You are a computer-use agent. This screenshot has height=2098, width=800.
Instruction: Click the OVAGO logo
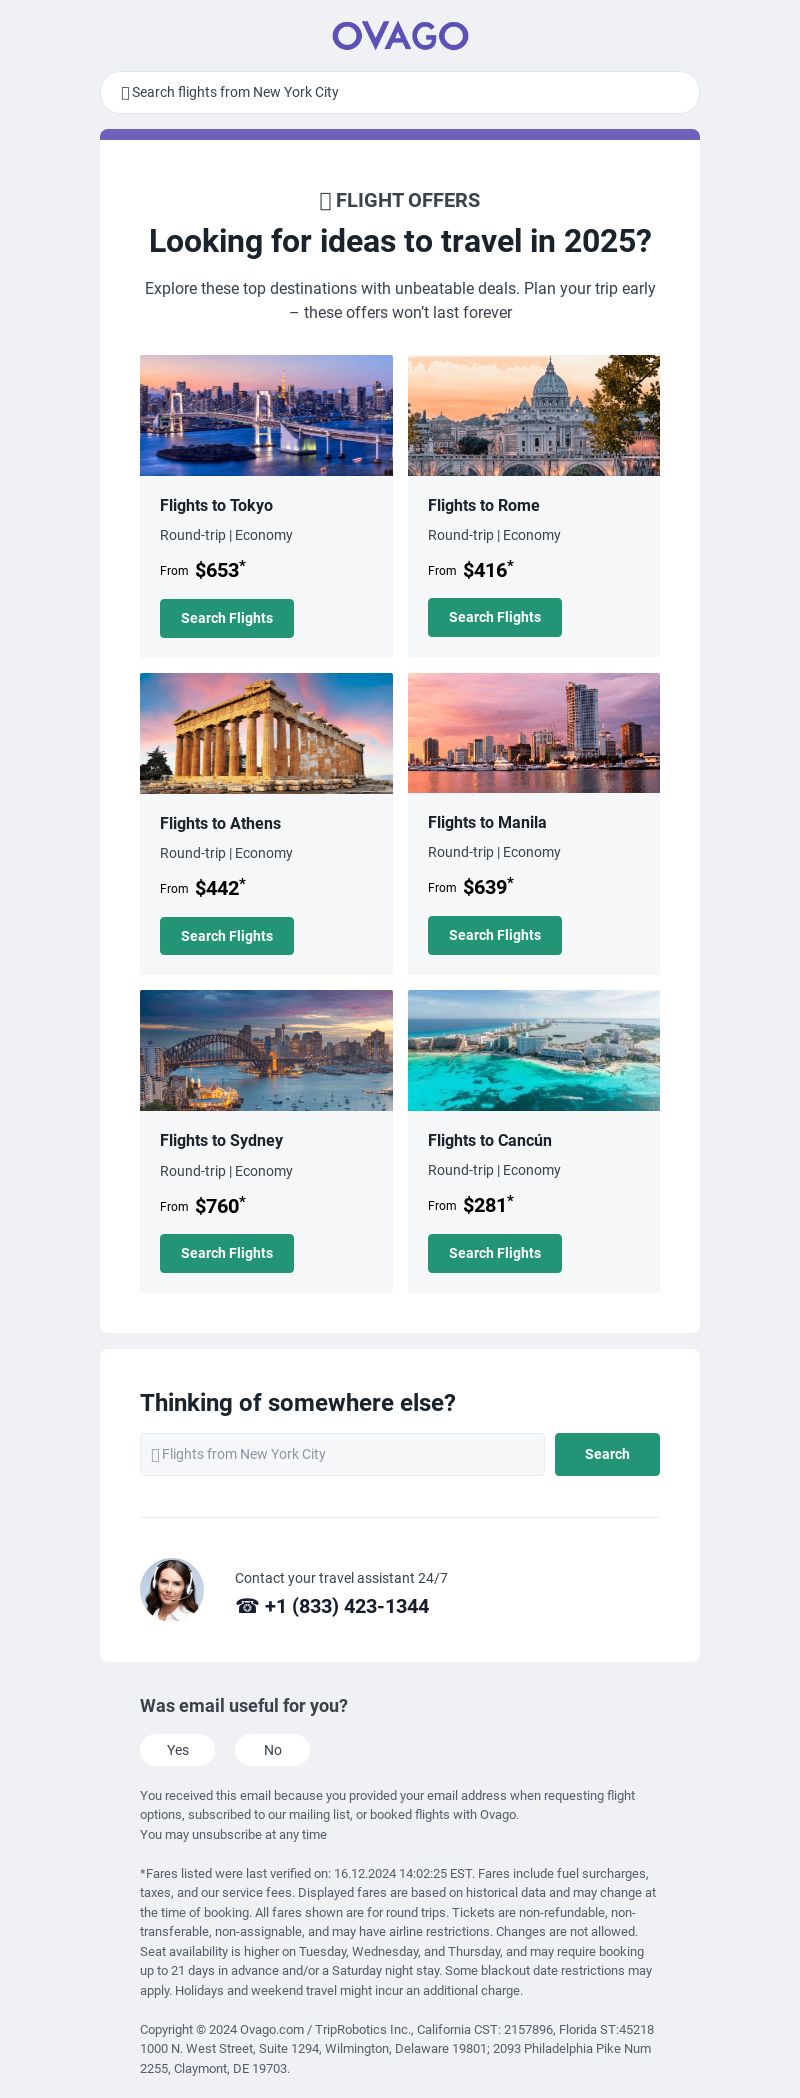point(400,36)
